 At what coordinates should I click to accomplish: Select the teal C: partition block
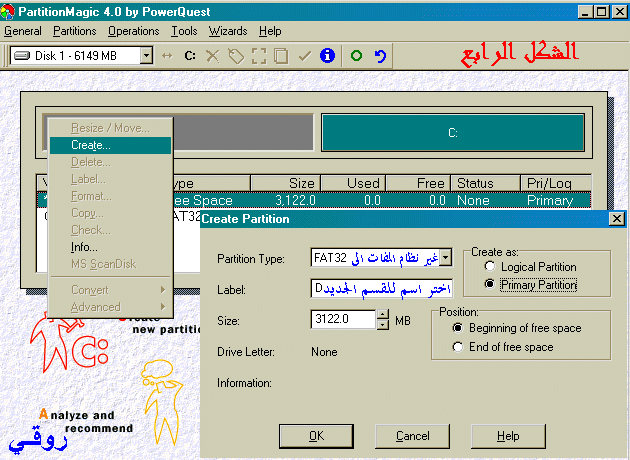point(453,133)
